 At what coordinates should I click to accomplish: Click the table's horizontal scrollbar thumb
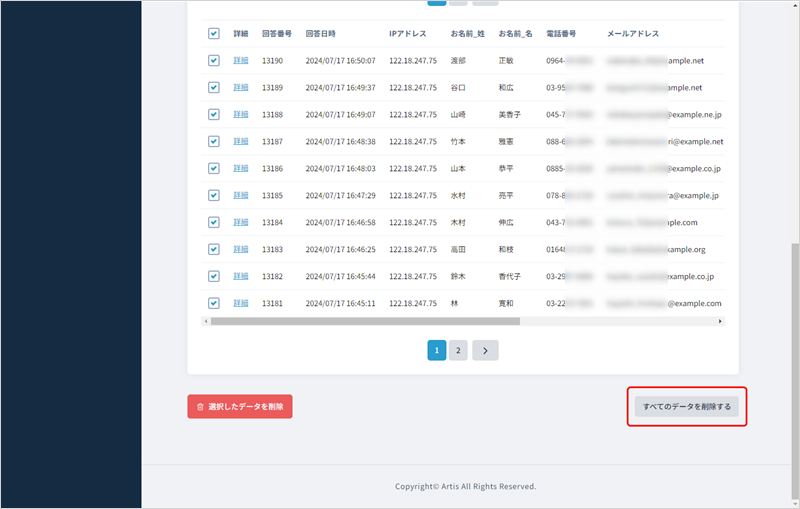(365, 322)
